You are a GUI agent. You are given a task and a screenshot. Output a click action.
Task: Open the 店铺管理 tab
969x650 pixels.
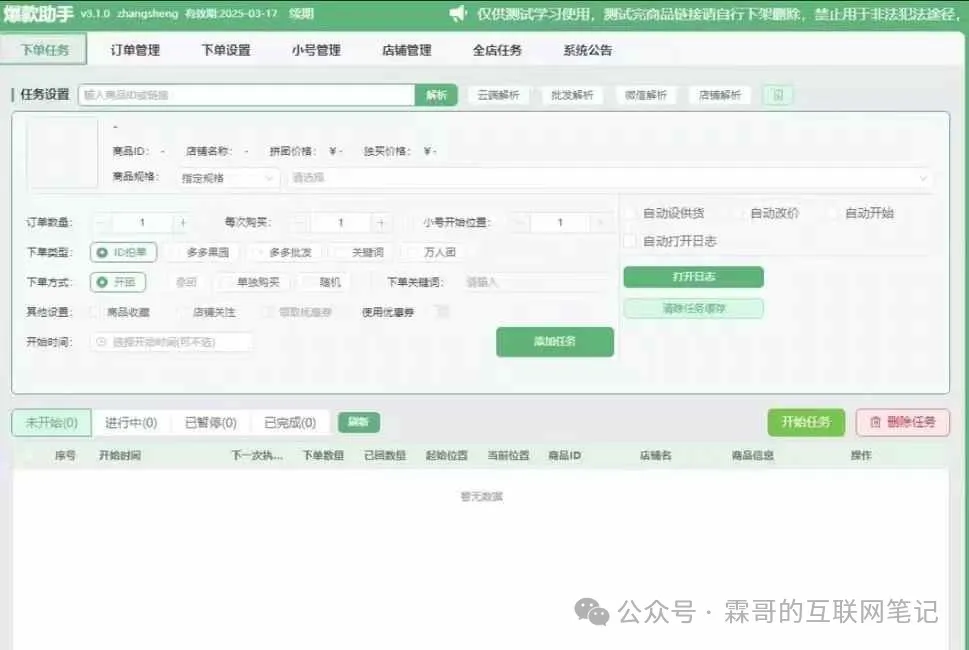pyautogui.click(x=406, y=50)
